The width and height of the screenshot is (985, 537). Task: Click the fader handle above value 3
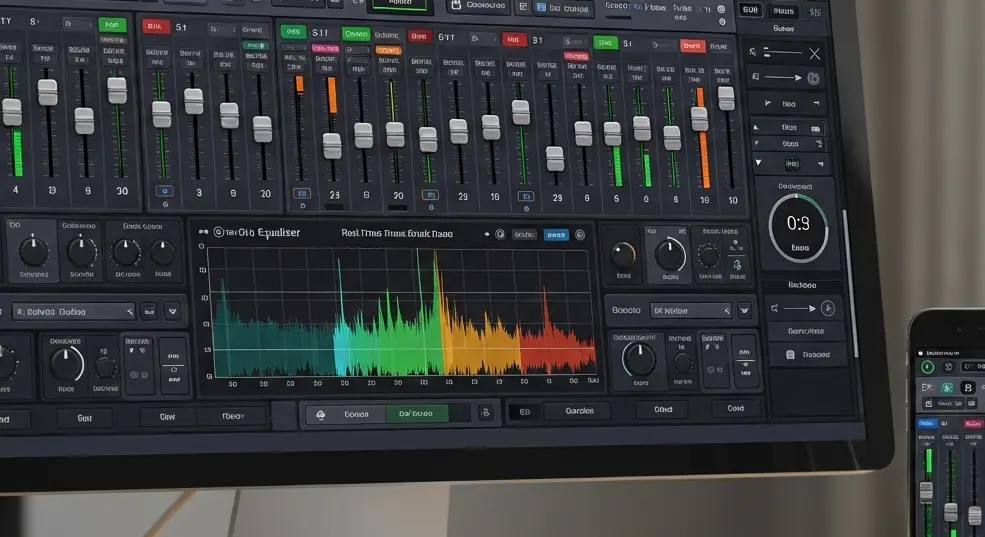coord(193,102)
